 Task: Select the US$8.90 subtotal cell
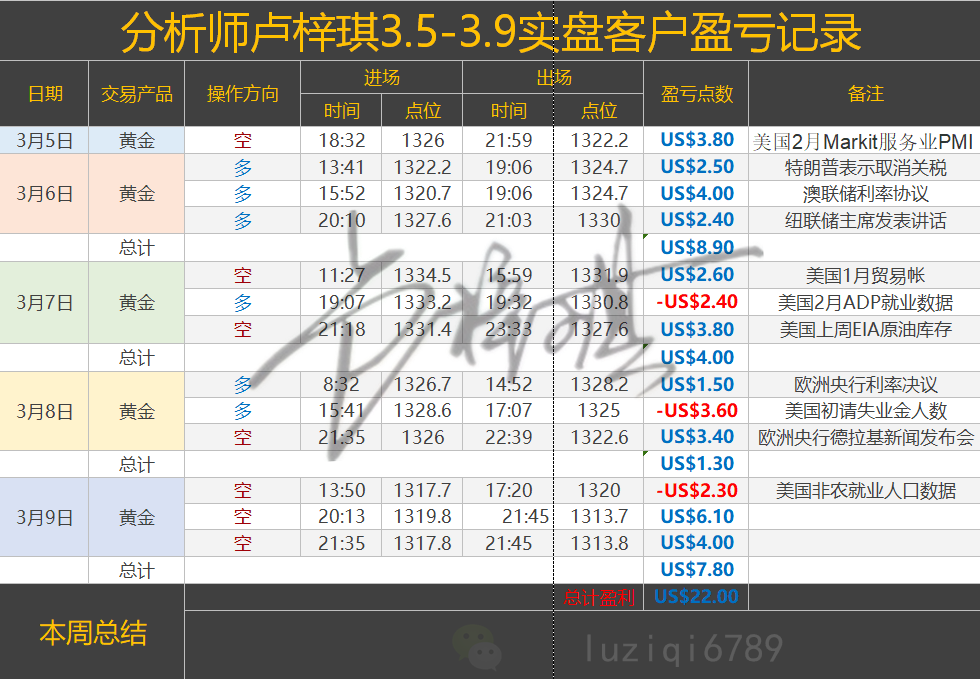click(697, 247)
